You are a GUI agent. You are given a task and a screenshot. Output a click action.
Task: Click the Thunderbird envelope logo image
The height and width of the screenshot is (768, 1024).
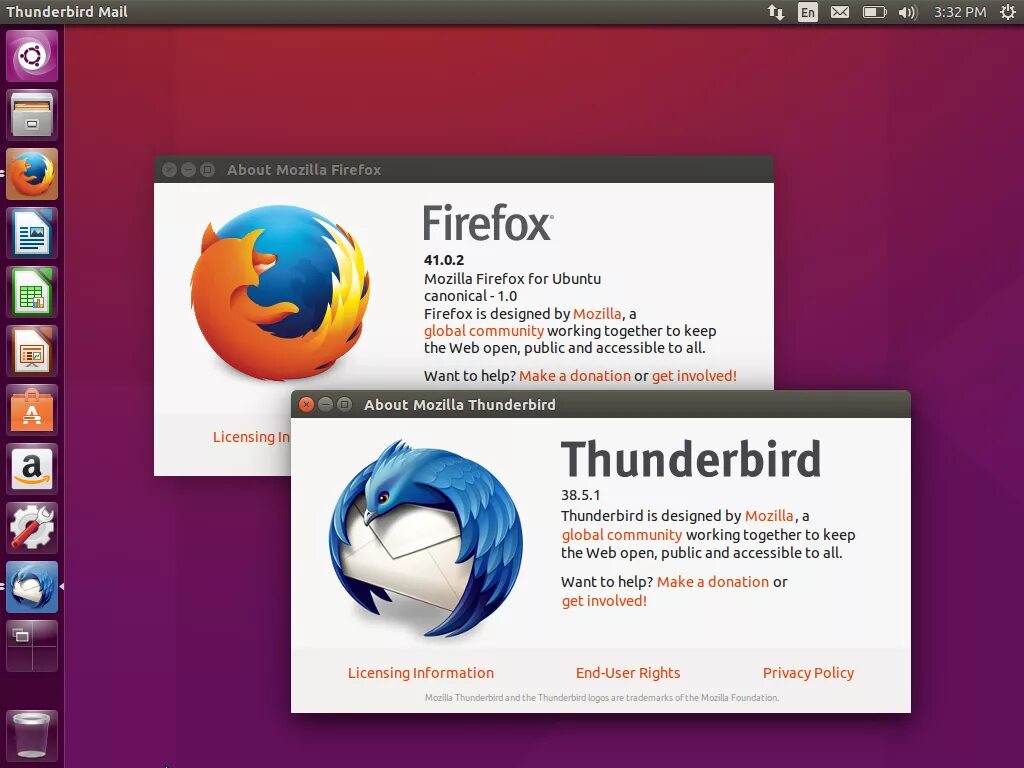click(426, 537)
